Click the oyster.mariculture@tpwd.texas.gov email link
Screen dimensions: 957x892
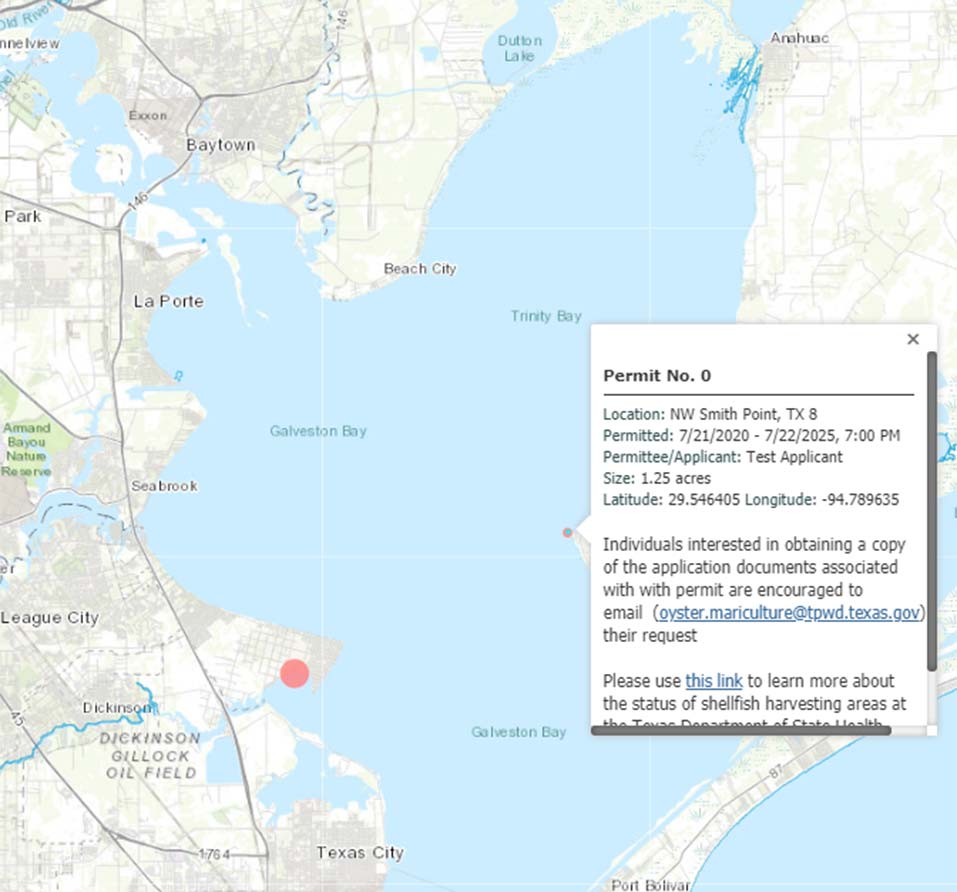point(789,612)
